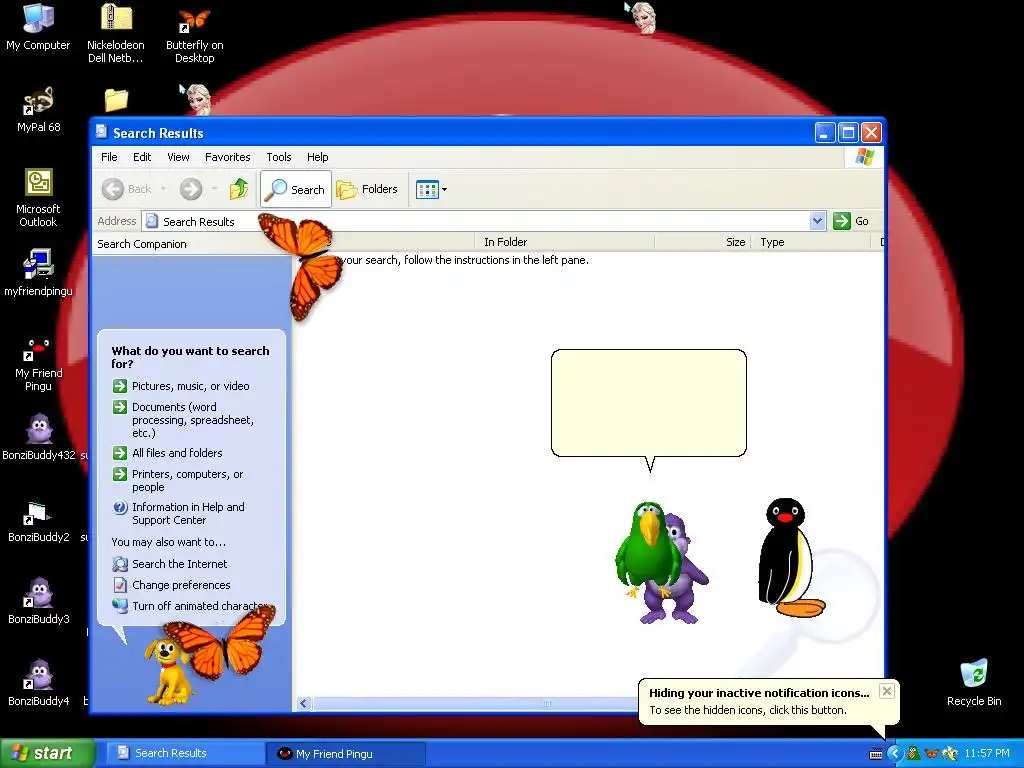Click Search the Internet
This screenshot has height=768, width=1024.
tap(170, 564)
